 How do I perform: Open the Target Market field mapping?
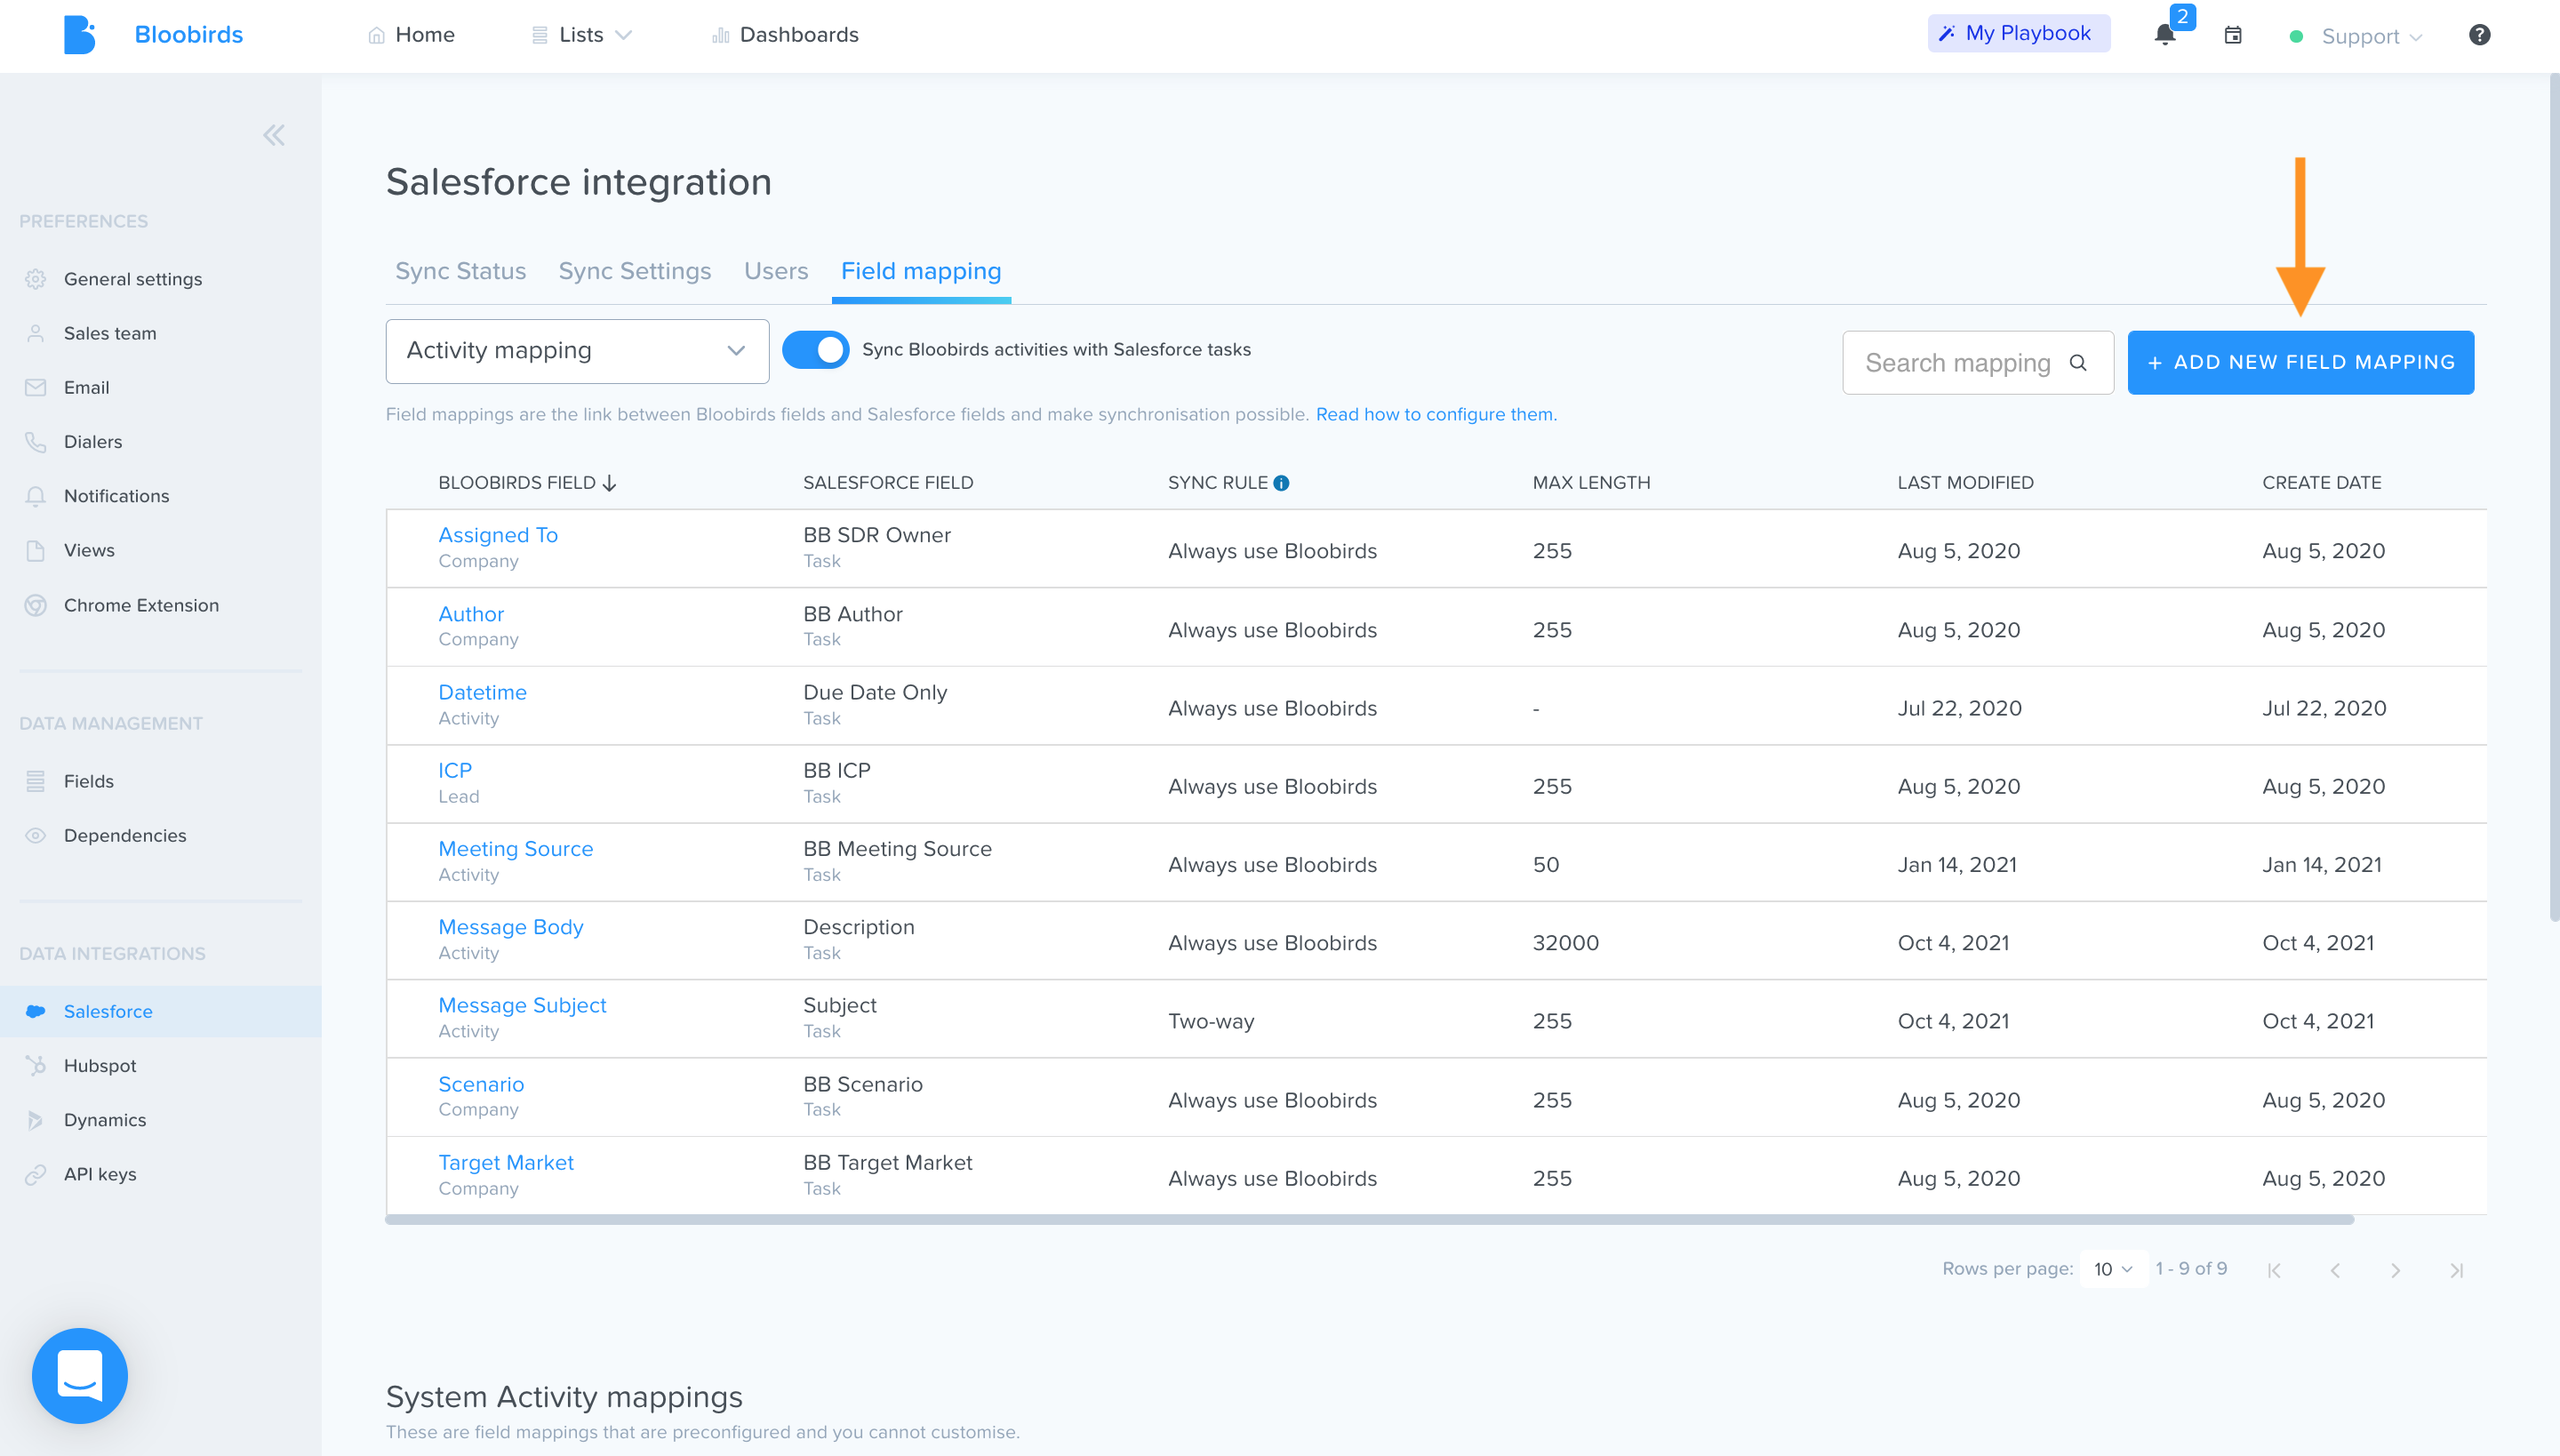pyautogui.click(x=506, y=1162)
